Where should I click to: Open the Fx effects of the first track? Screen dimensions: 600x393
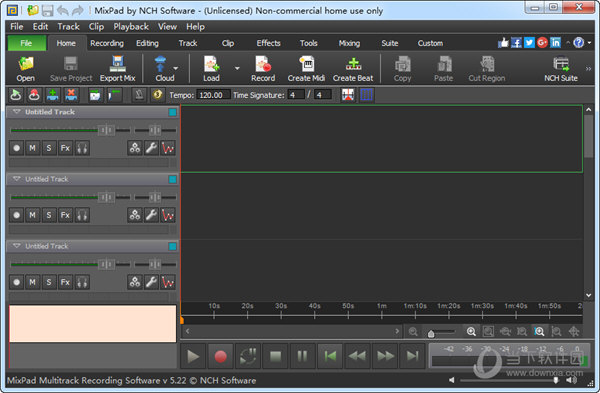65,148
